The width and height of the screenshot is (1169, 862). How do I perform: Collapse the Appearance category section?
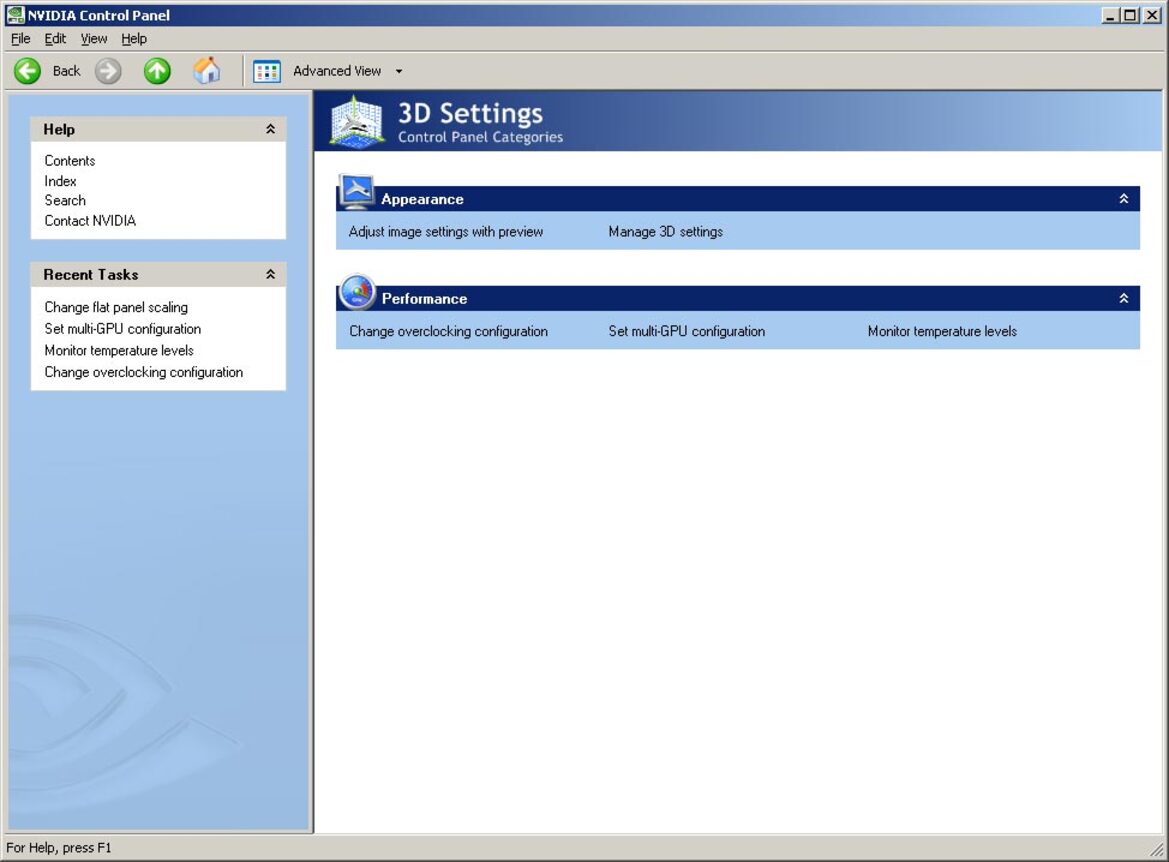[1124, 199]
